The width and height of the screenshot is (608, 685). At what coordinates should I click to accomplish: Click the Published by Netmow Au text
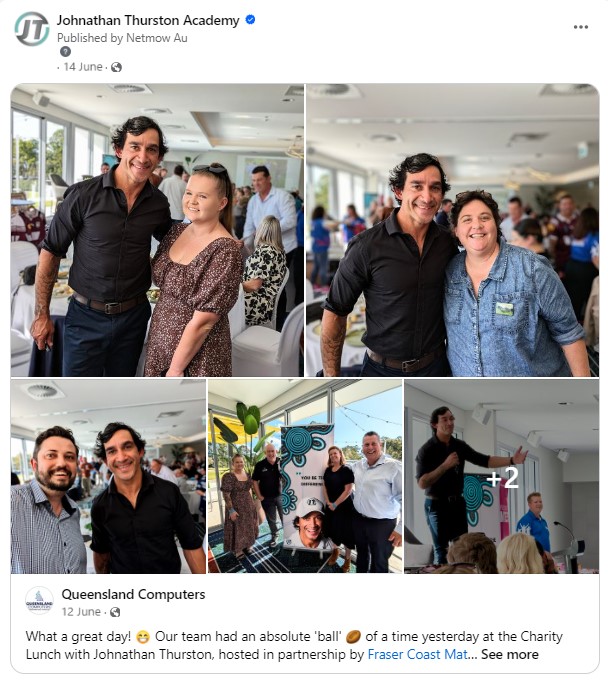point(122,38)
